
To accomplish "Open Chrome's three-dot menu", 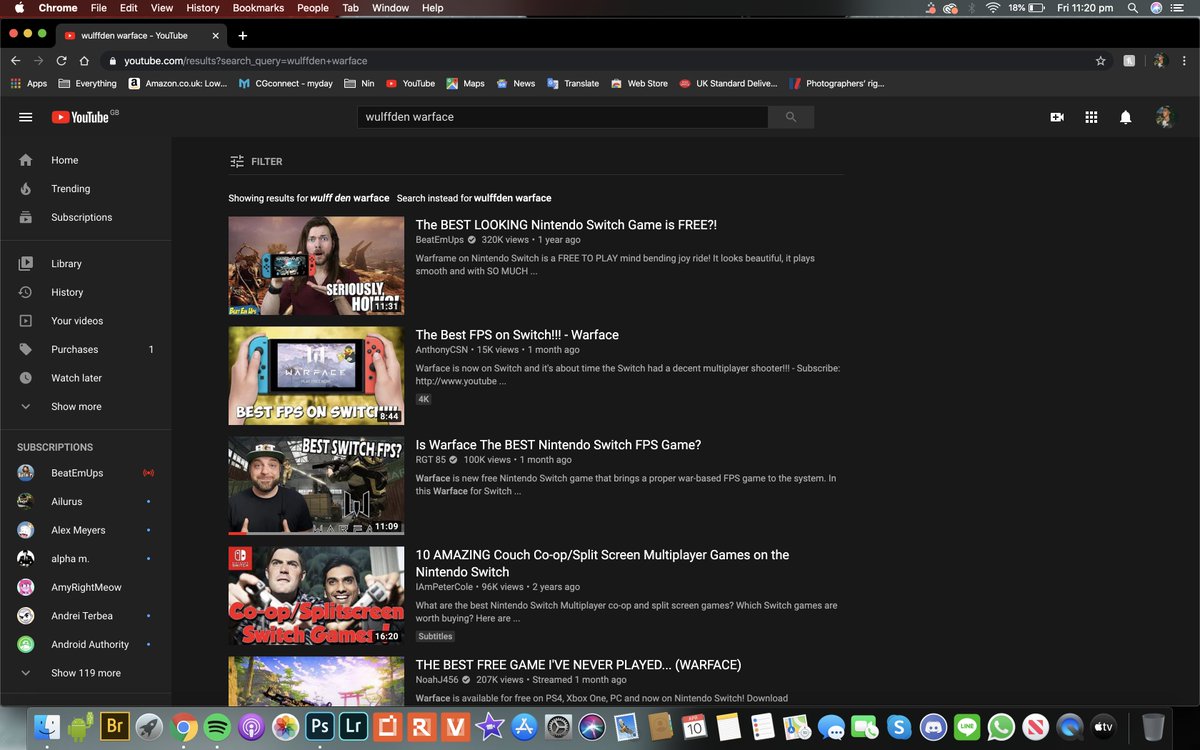I will coord(1185,61).
